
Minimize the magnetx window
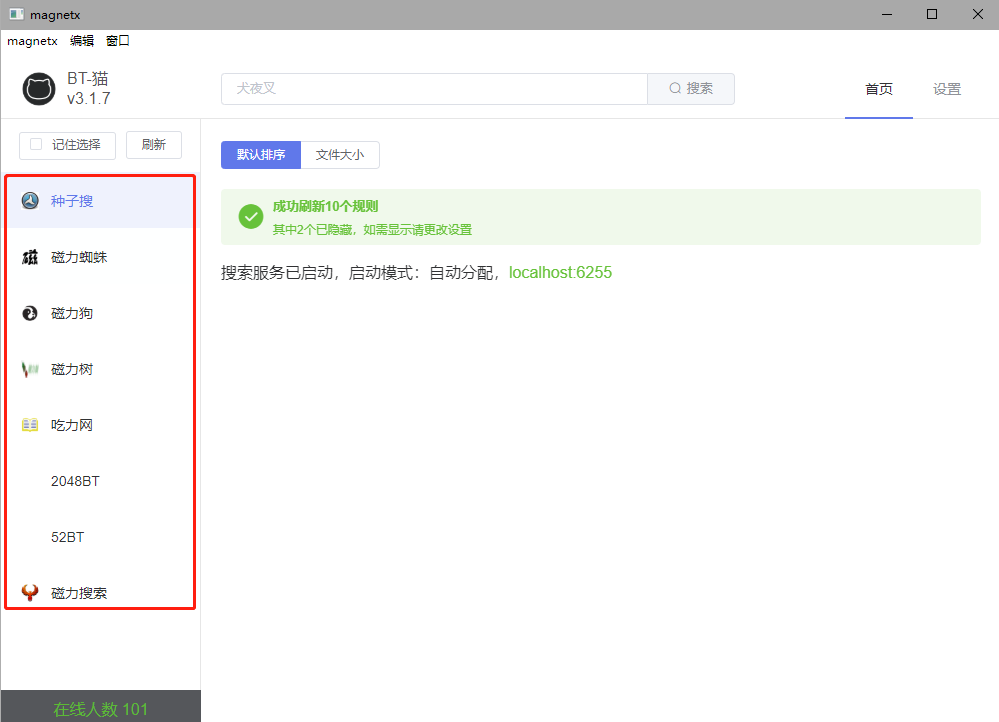click(886, 14)
